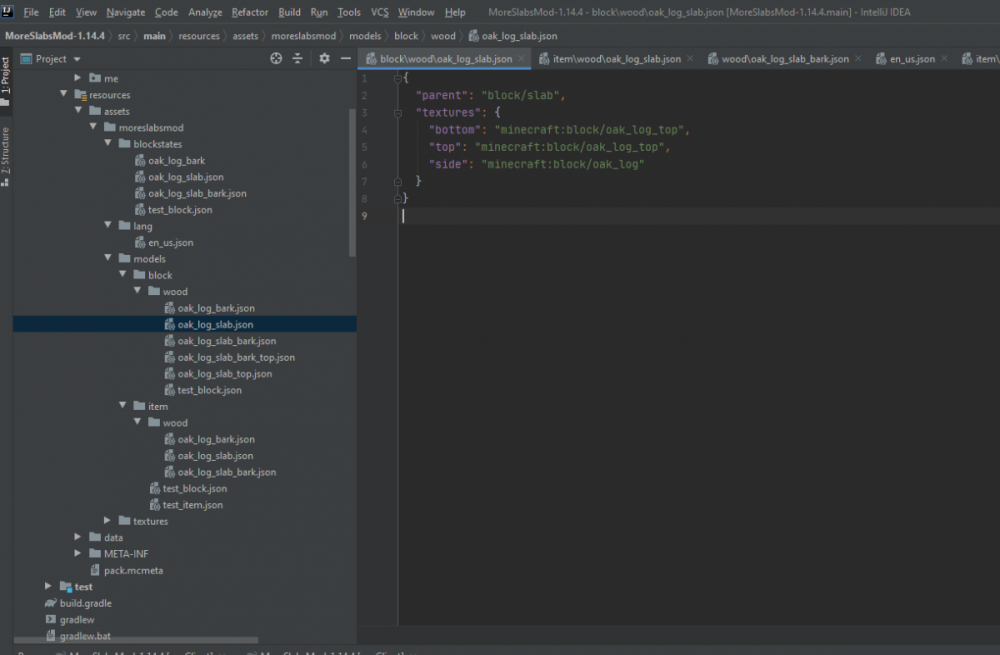The image size is (1000, 655).
Task: Select oak_log_bark under blockstates
Action: [177, 161]
